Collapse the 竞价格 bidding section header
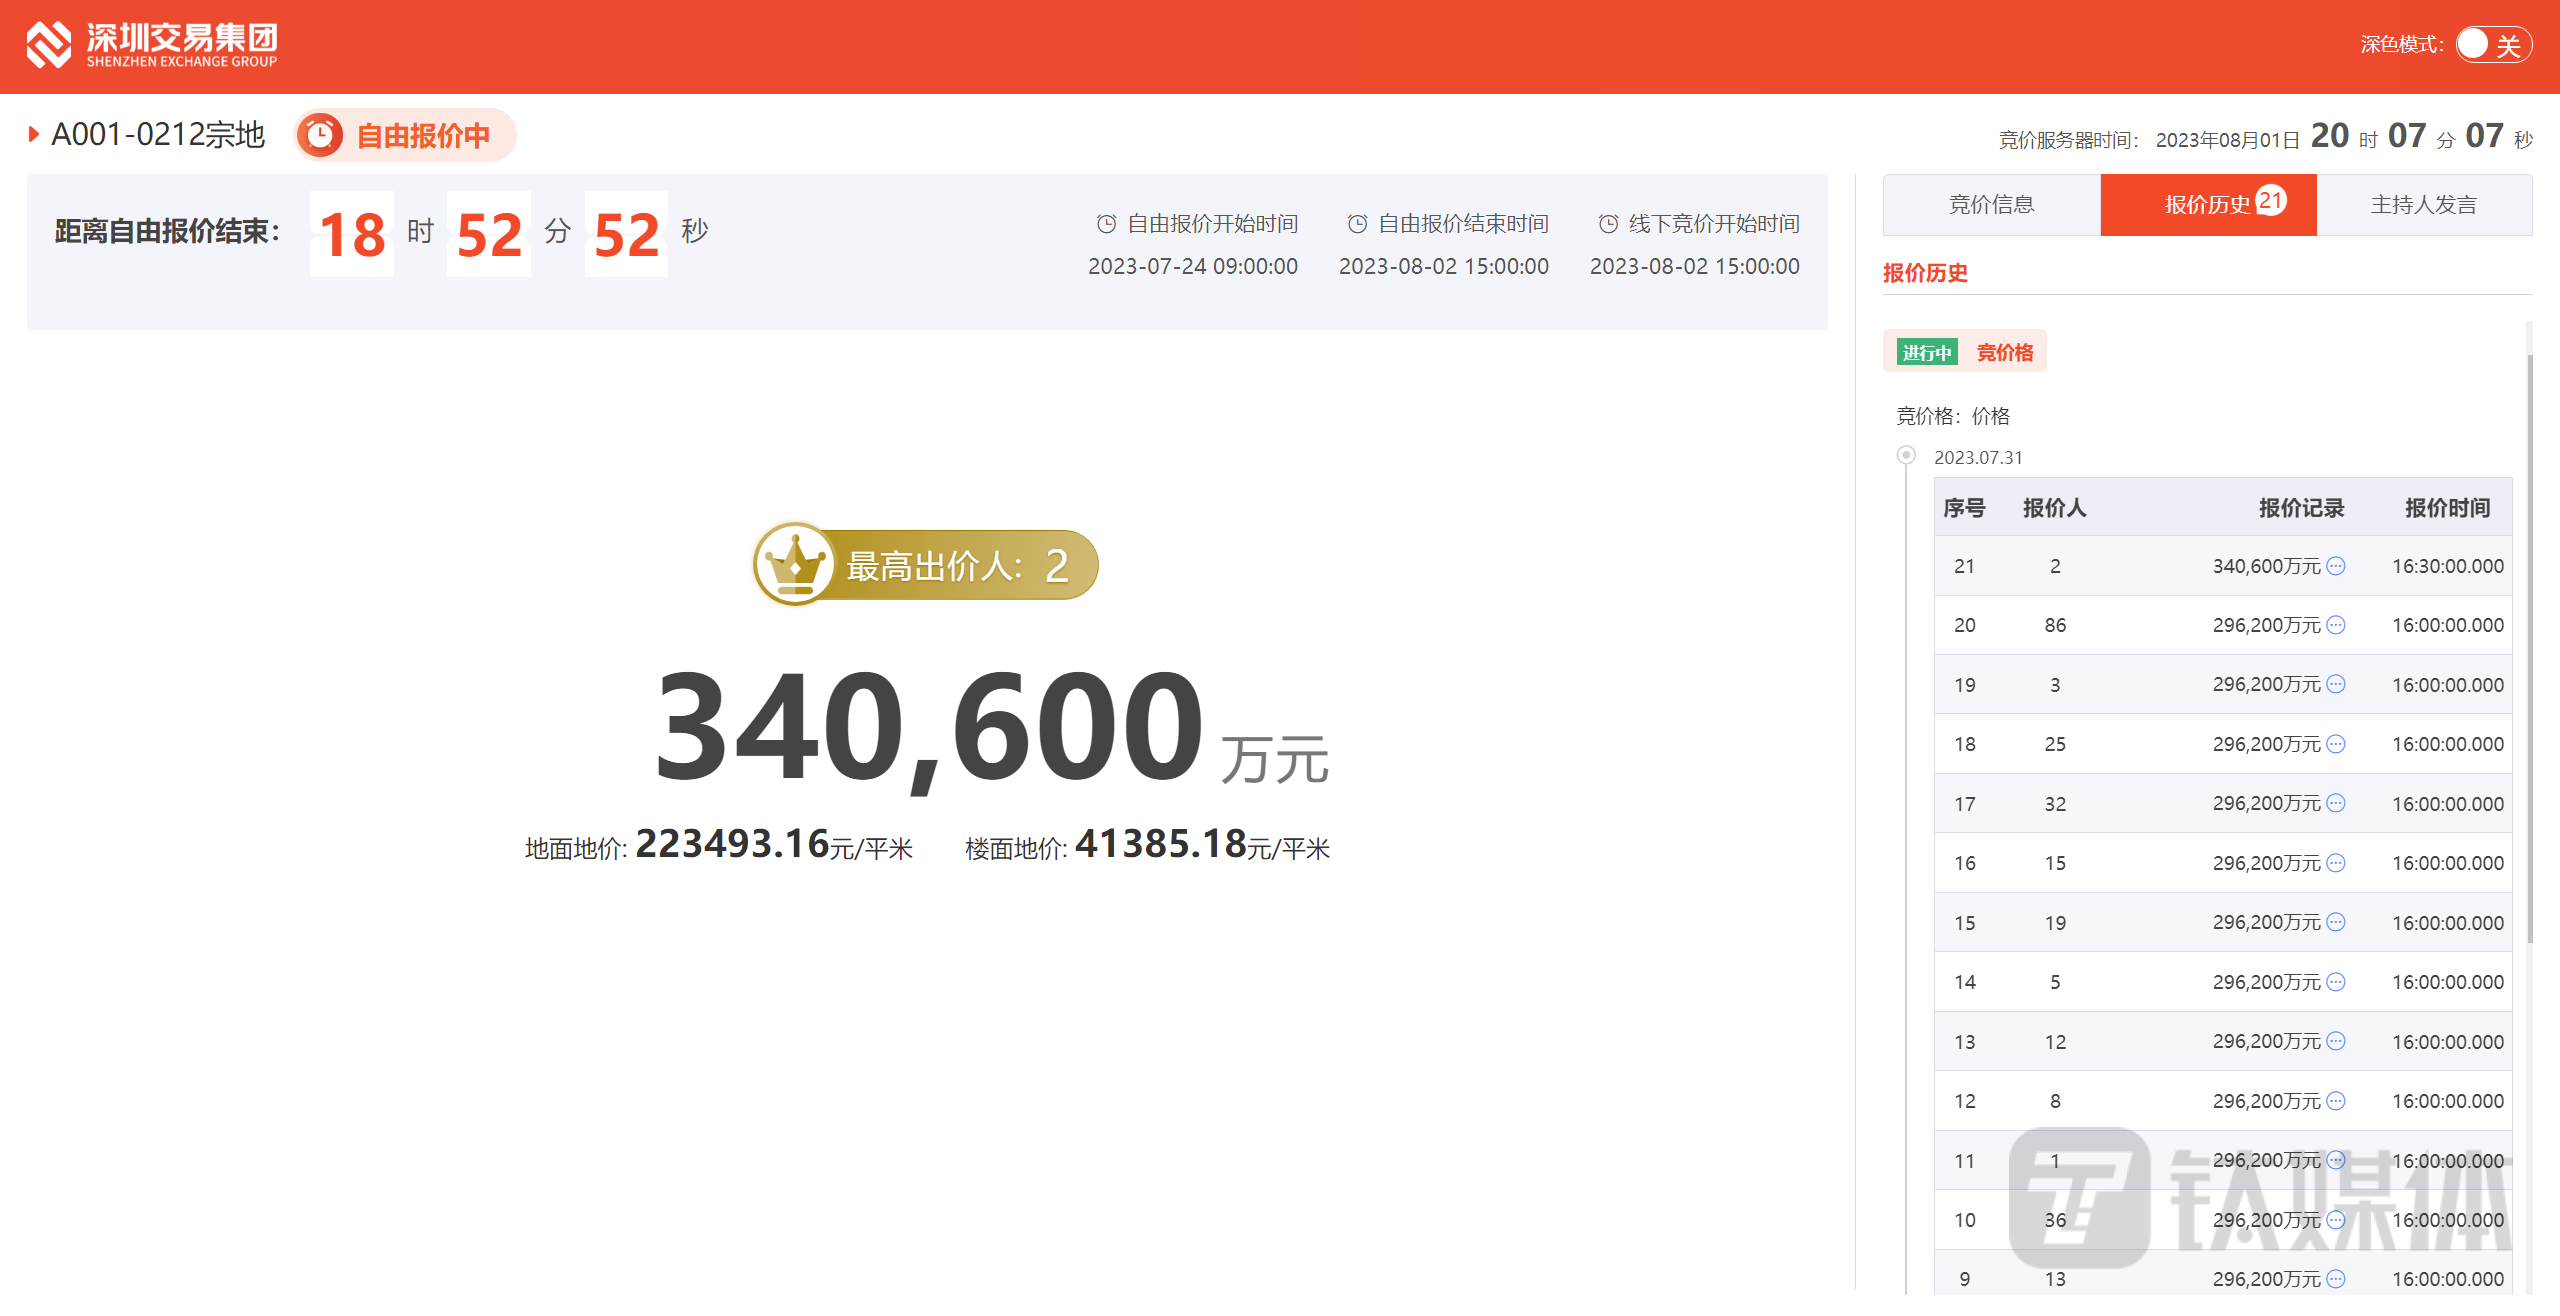 [2004, 352]
